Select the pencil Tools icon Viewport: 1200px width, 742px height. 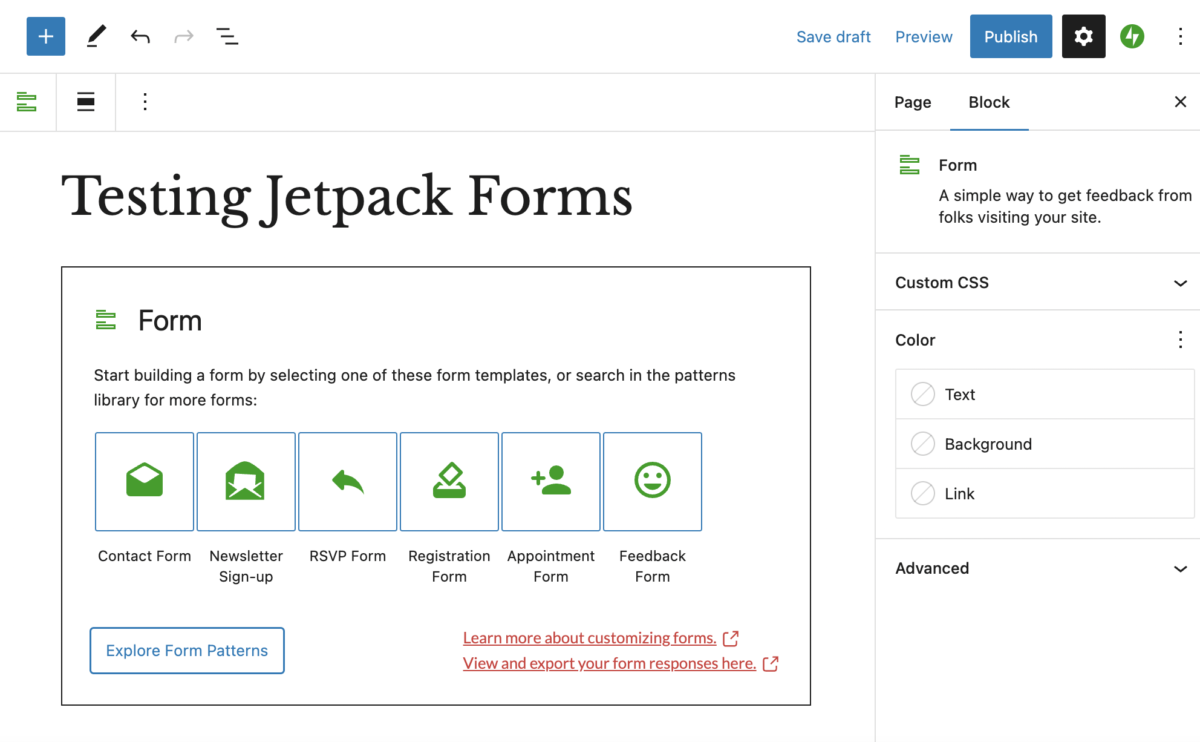[96, 37]
